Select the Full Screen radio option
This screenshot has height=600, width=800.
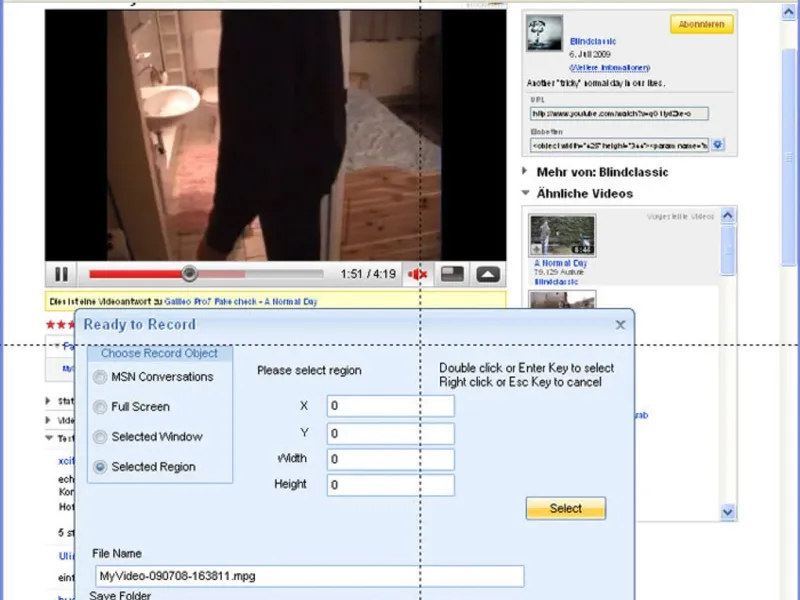(x=100, y=407)
